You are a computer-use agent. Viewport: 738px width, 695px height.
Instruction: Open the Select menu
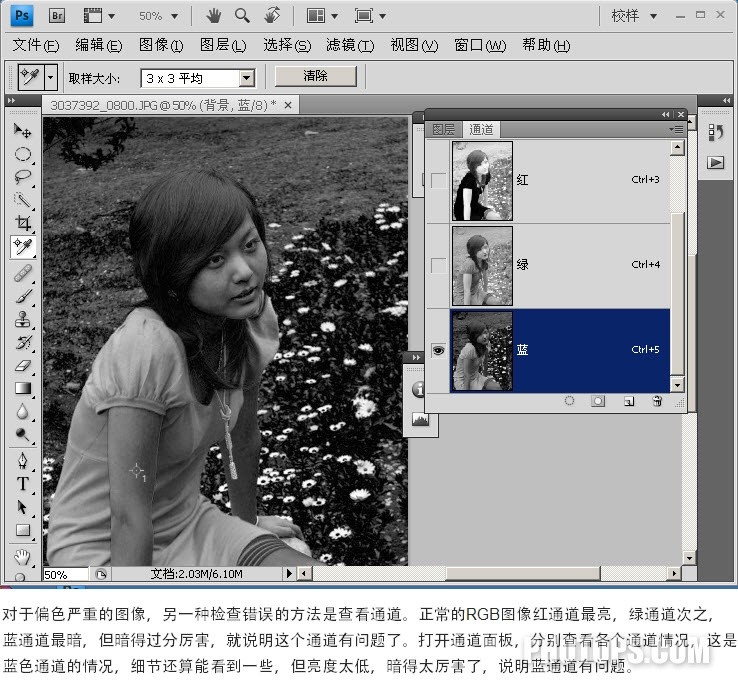coord(287,45)
